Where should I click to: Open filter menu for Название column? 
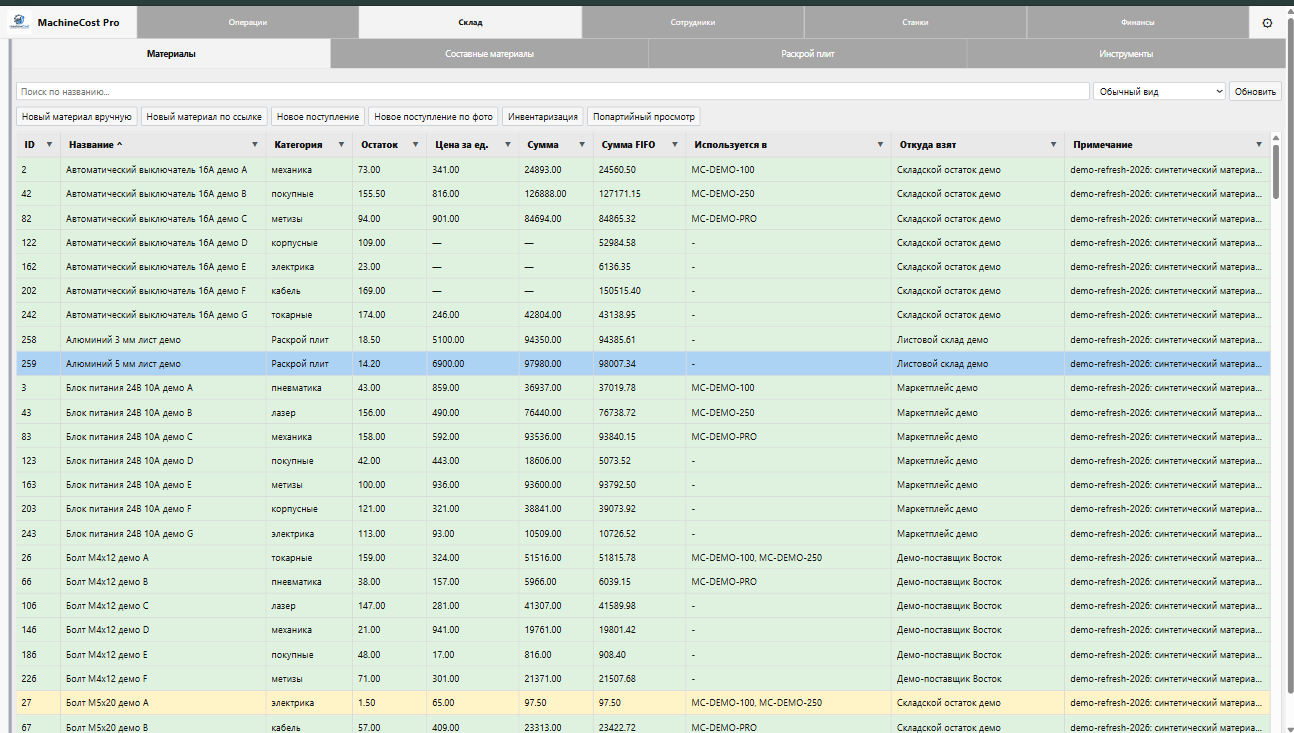(254, 145)
